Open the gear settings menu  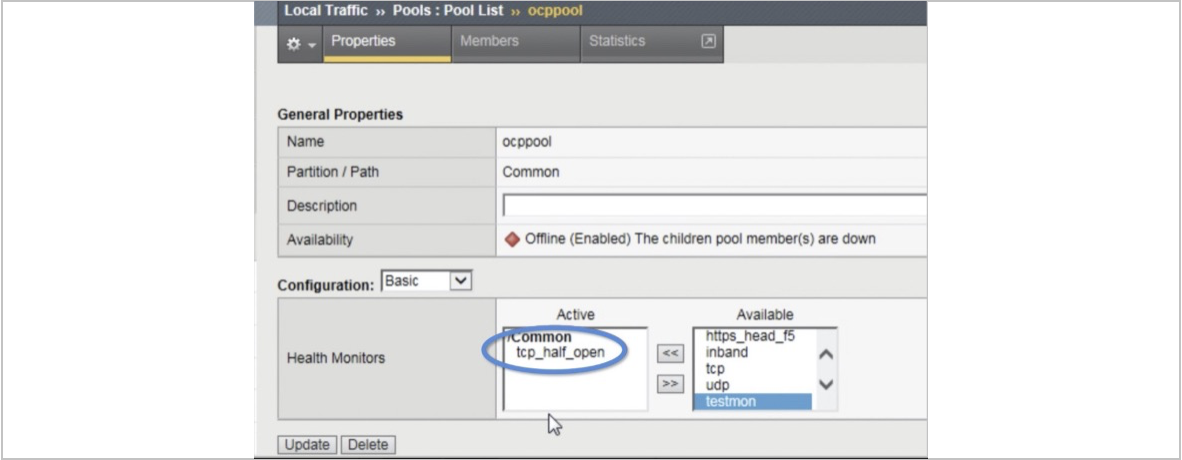301,44
